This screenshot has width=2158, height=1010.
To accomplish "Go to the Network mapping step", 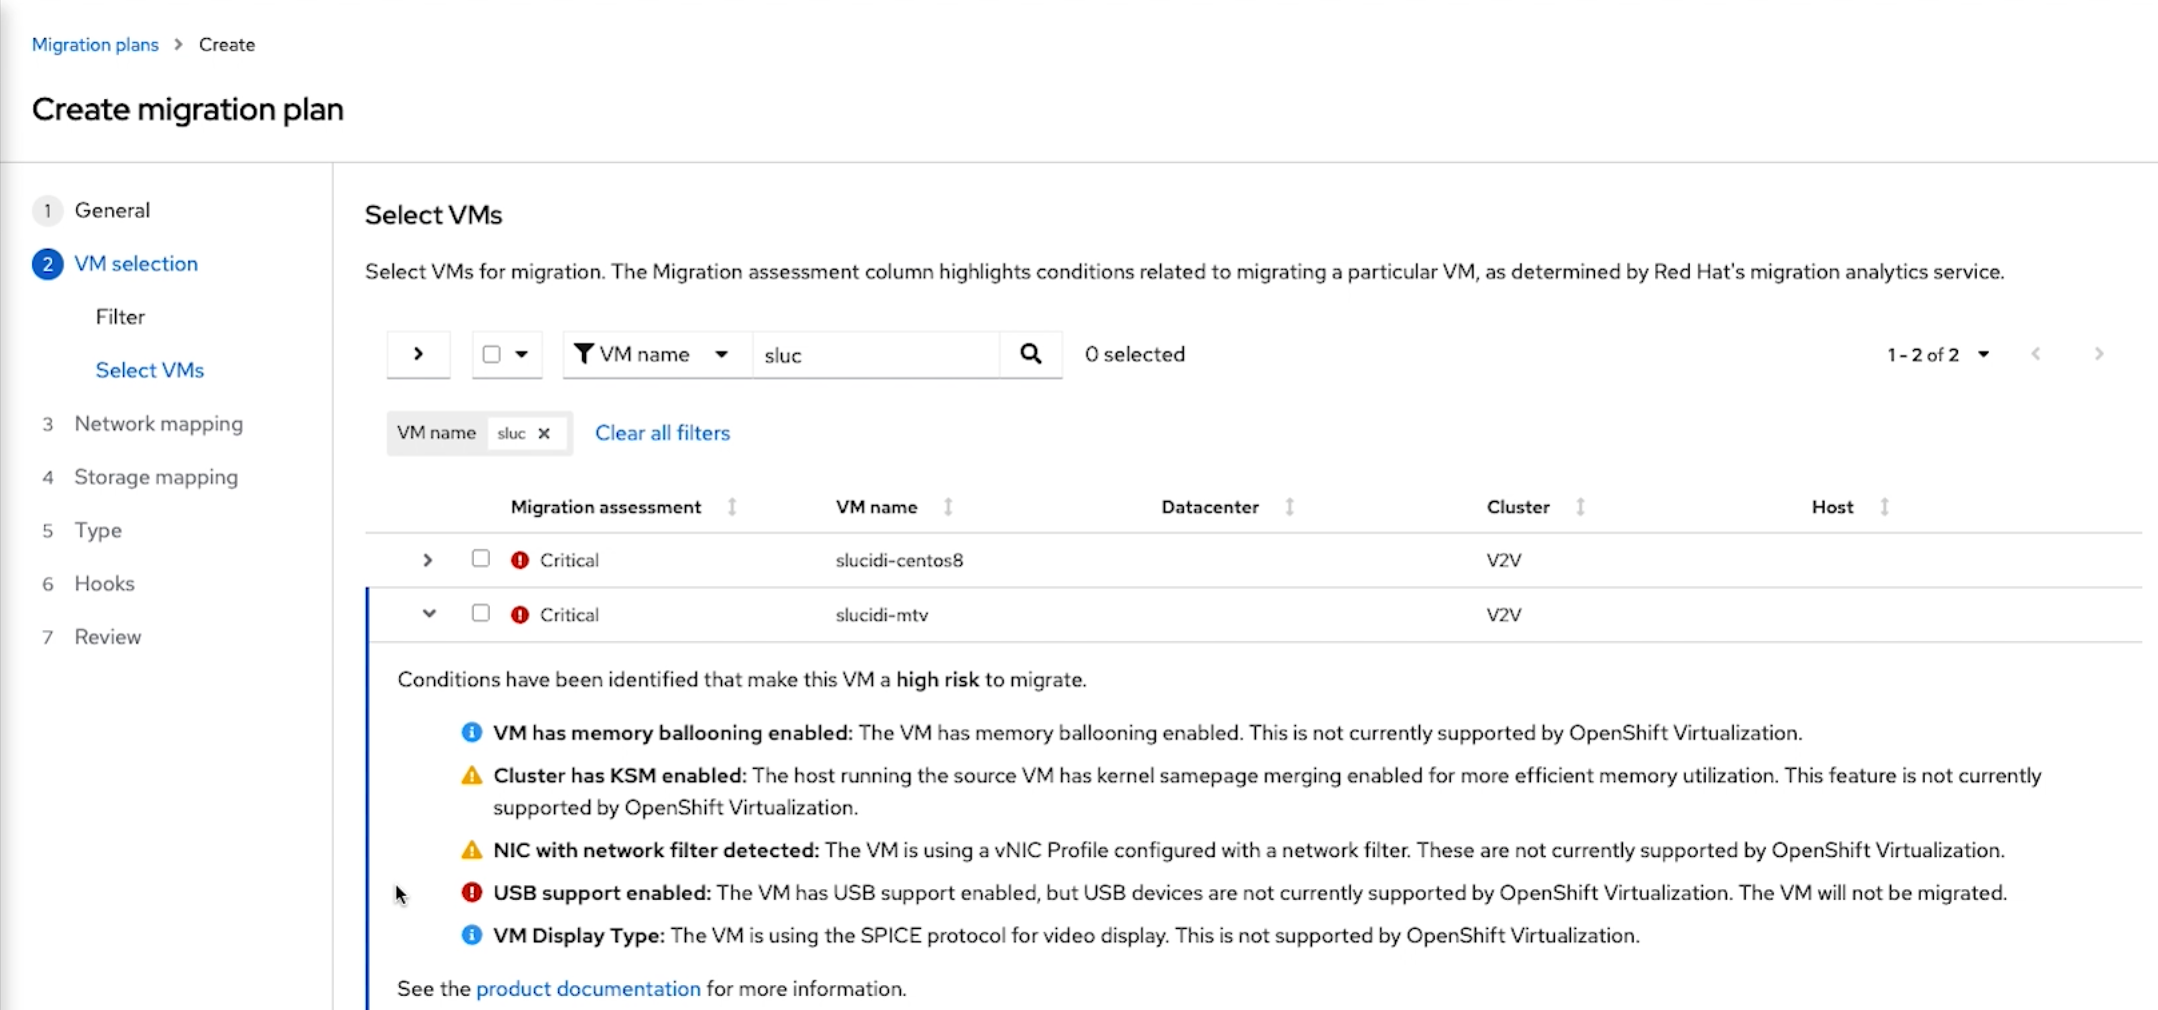I will click(x=158, y=423).
